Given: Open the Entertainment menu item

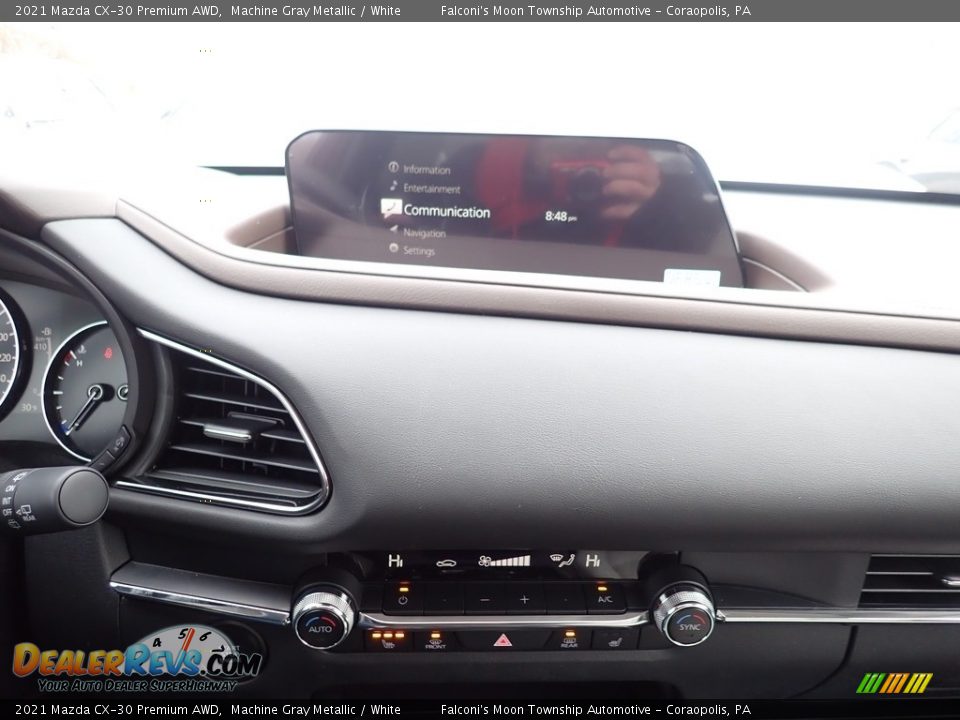Looking at the screenshot, I should pyautogui.click(x=432, y=189).
